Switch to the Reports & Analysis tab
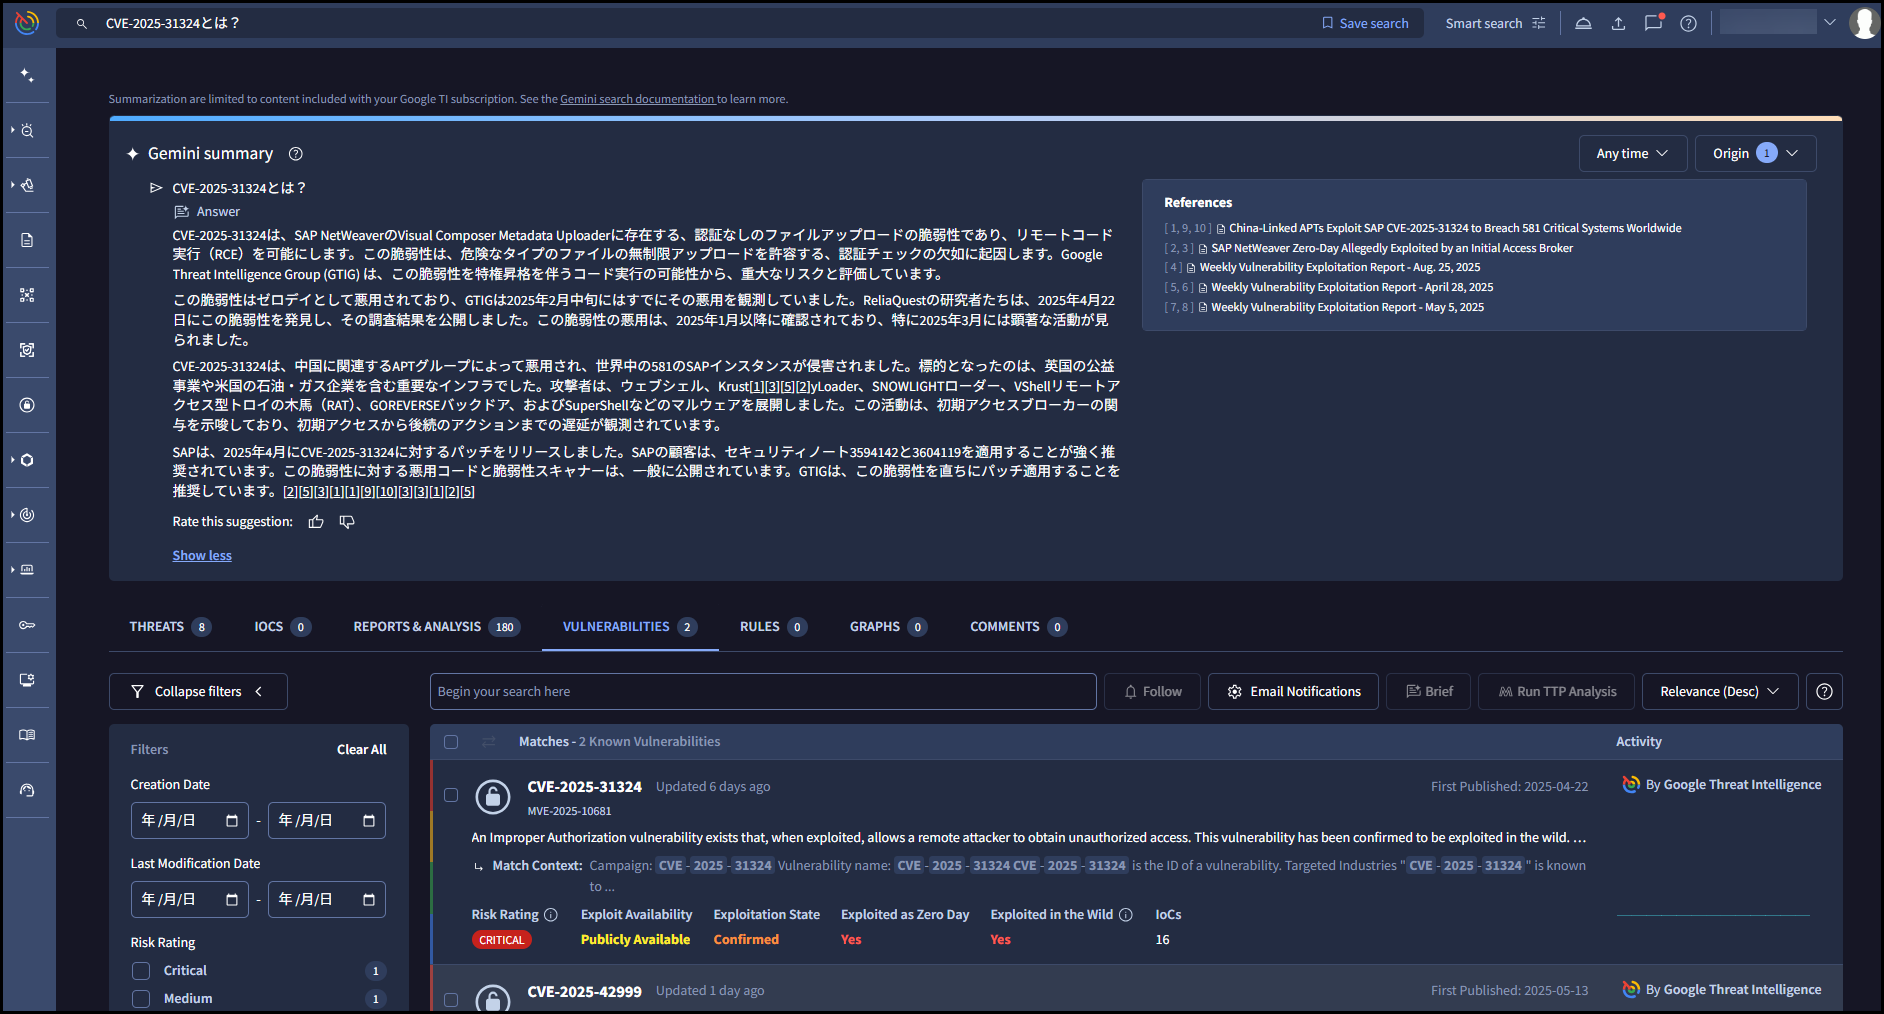The image size is (1884, 1014). 417,627
